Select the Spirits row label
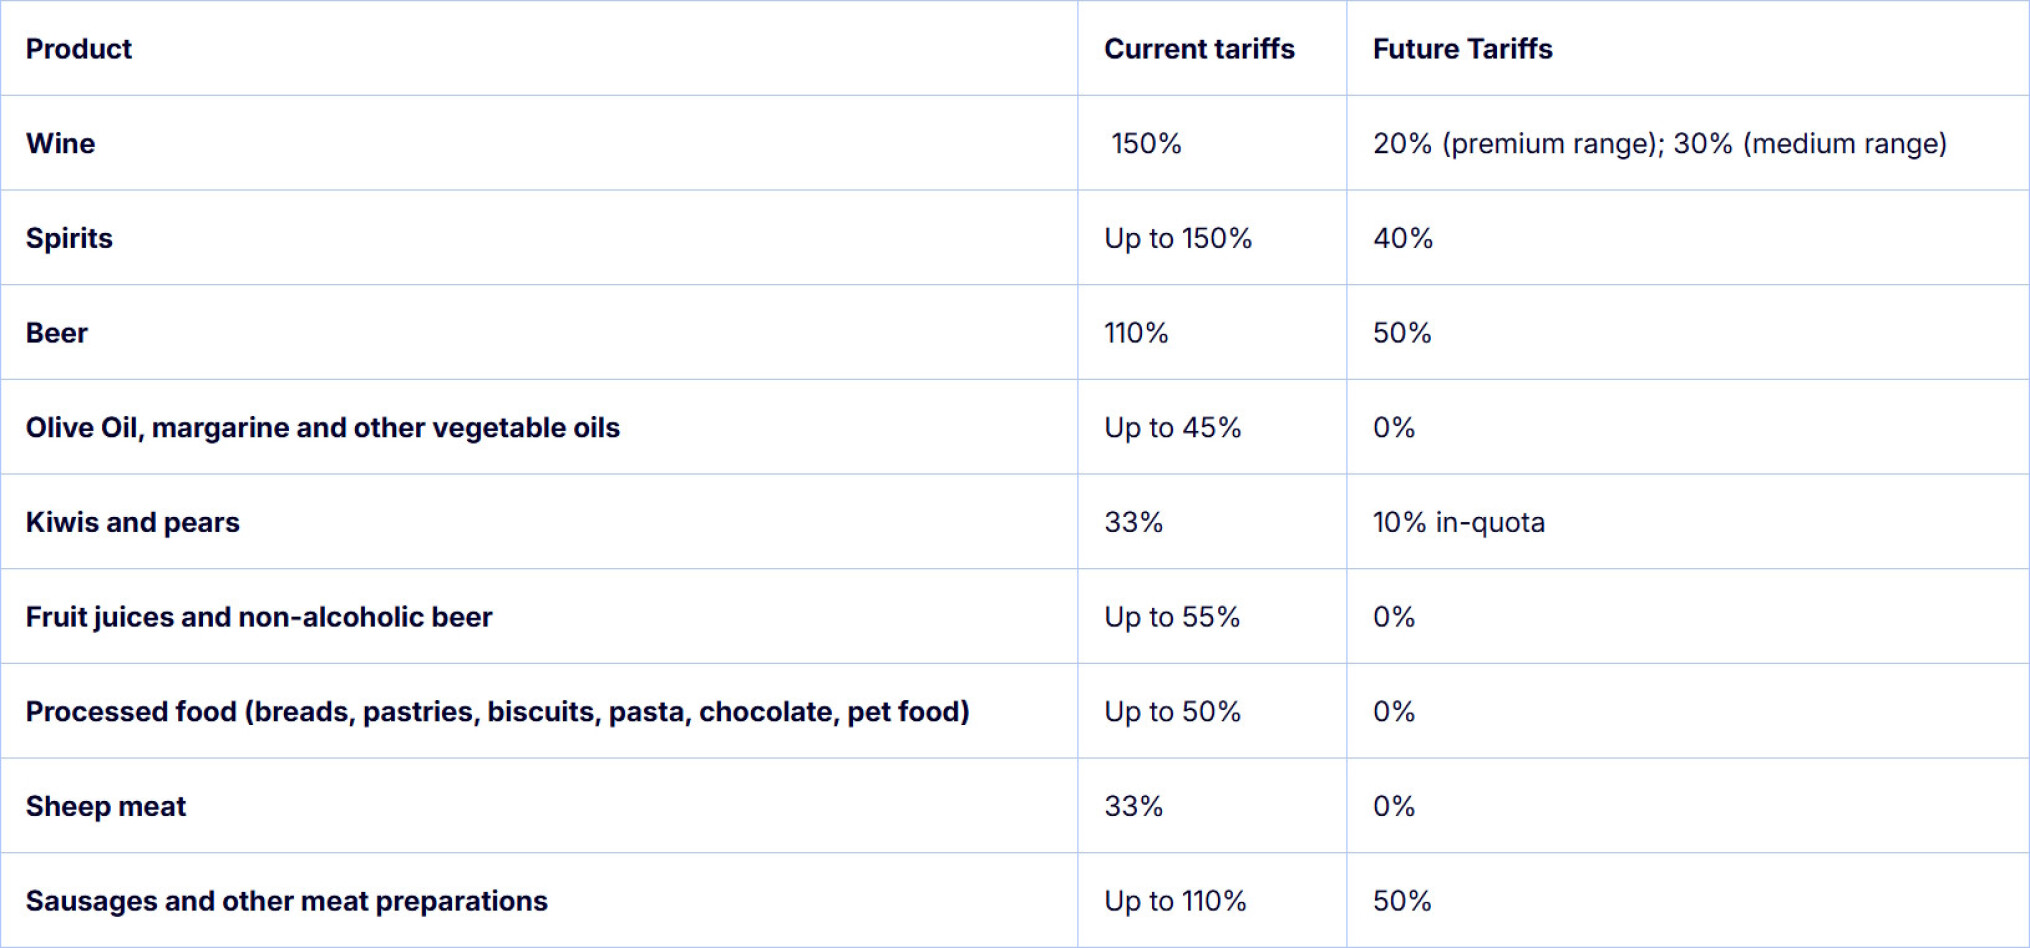This screenshot has height=948, width=2030. point(69,238)
